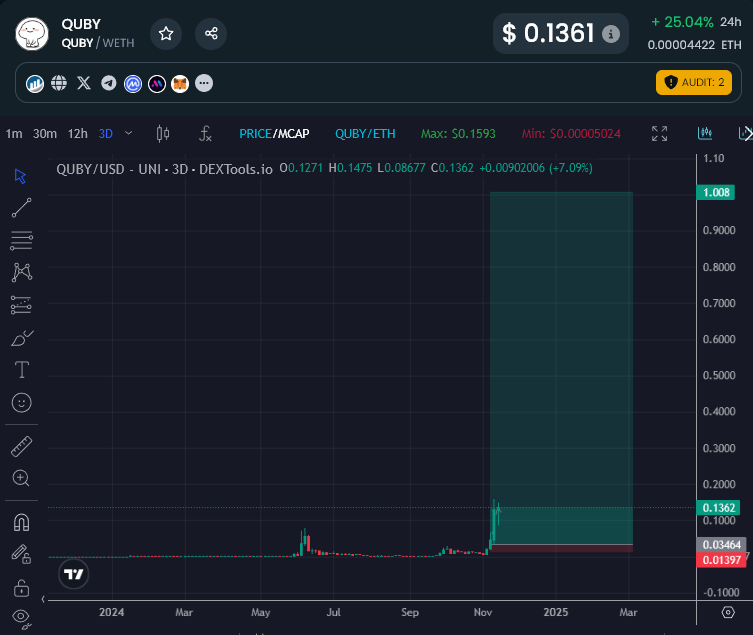Screen dimensions: 753x635
Task: Toggle magnet mode
Action: coord(21,522)
